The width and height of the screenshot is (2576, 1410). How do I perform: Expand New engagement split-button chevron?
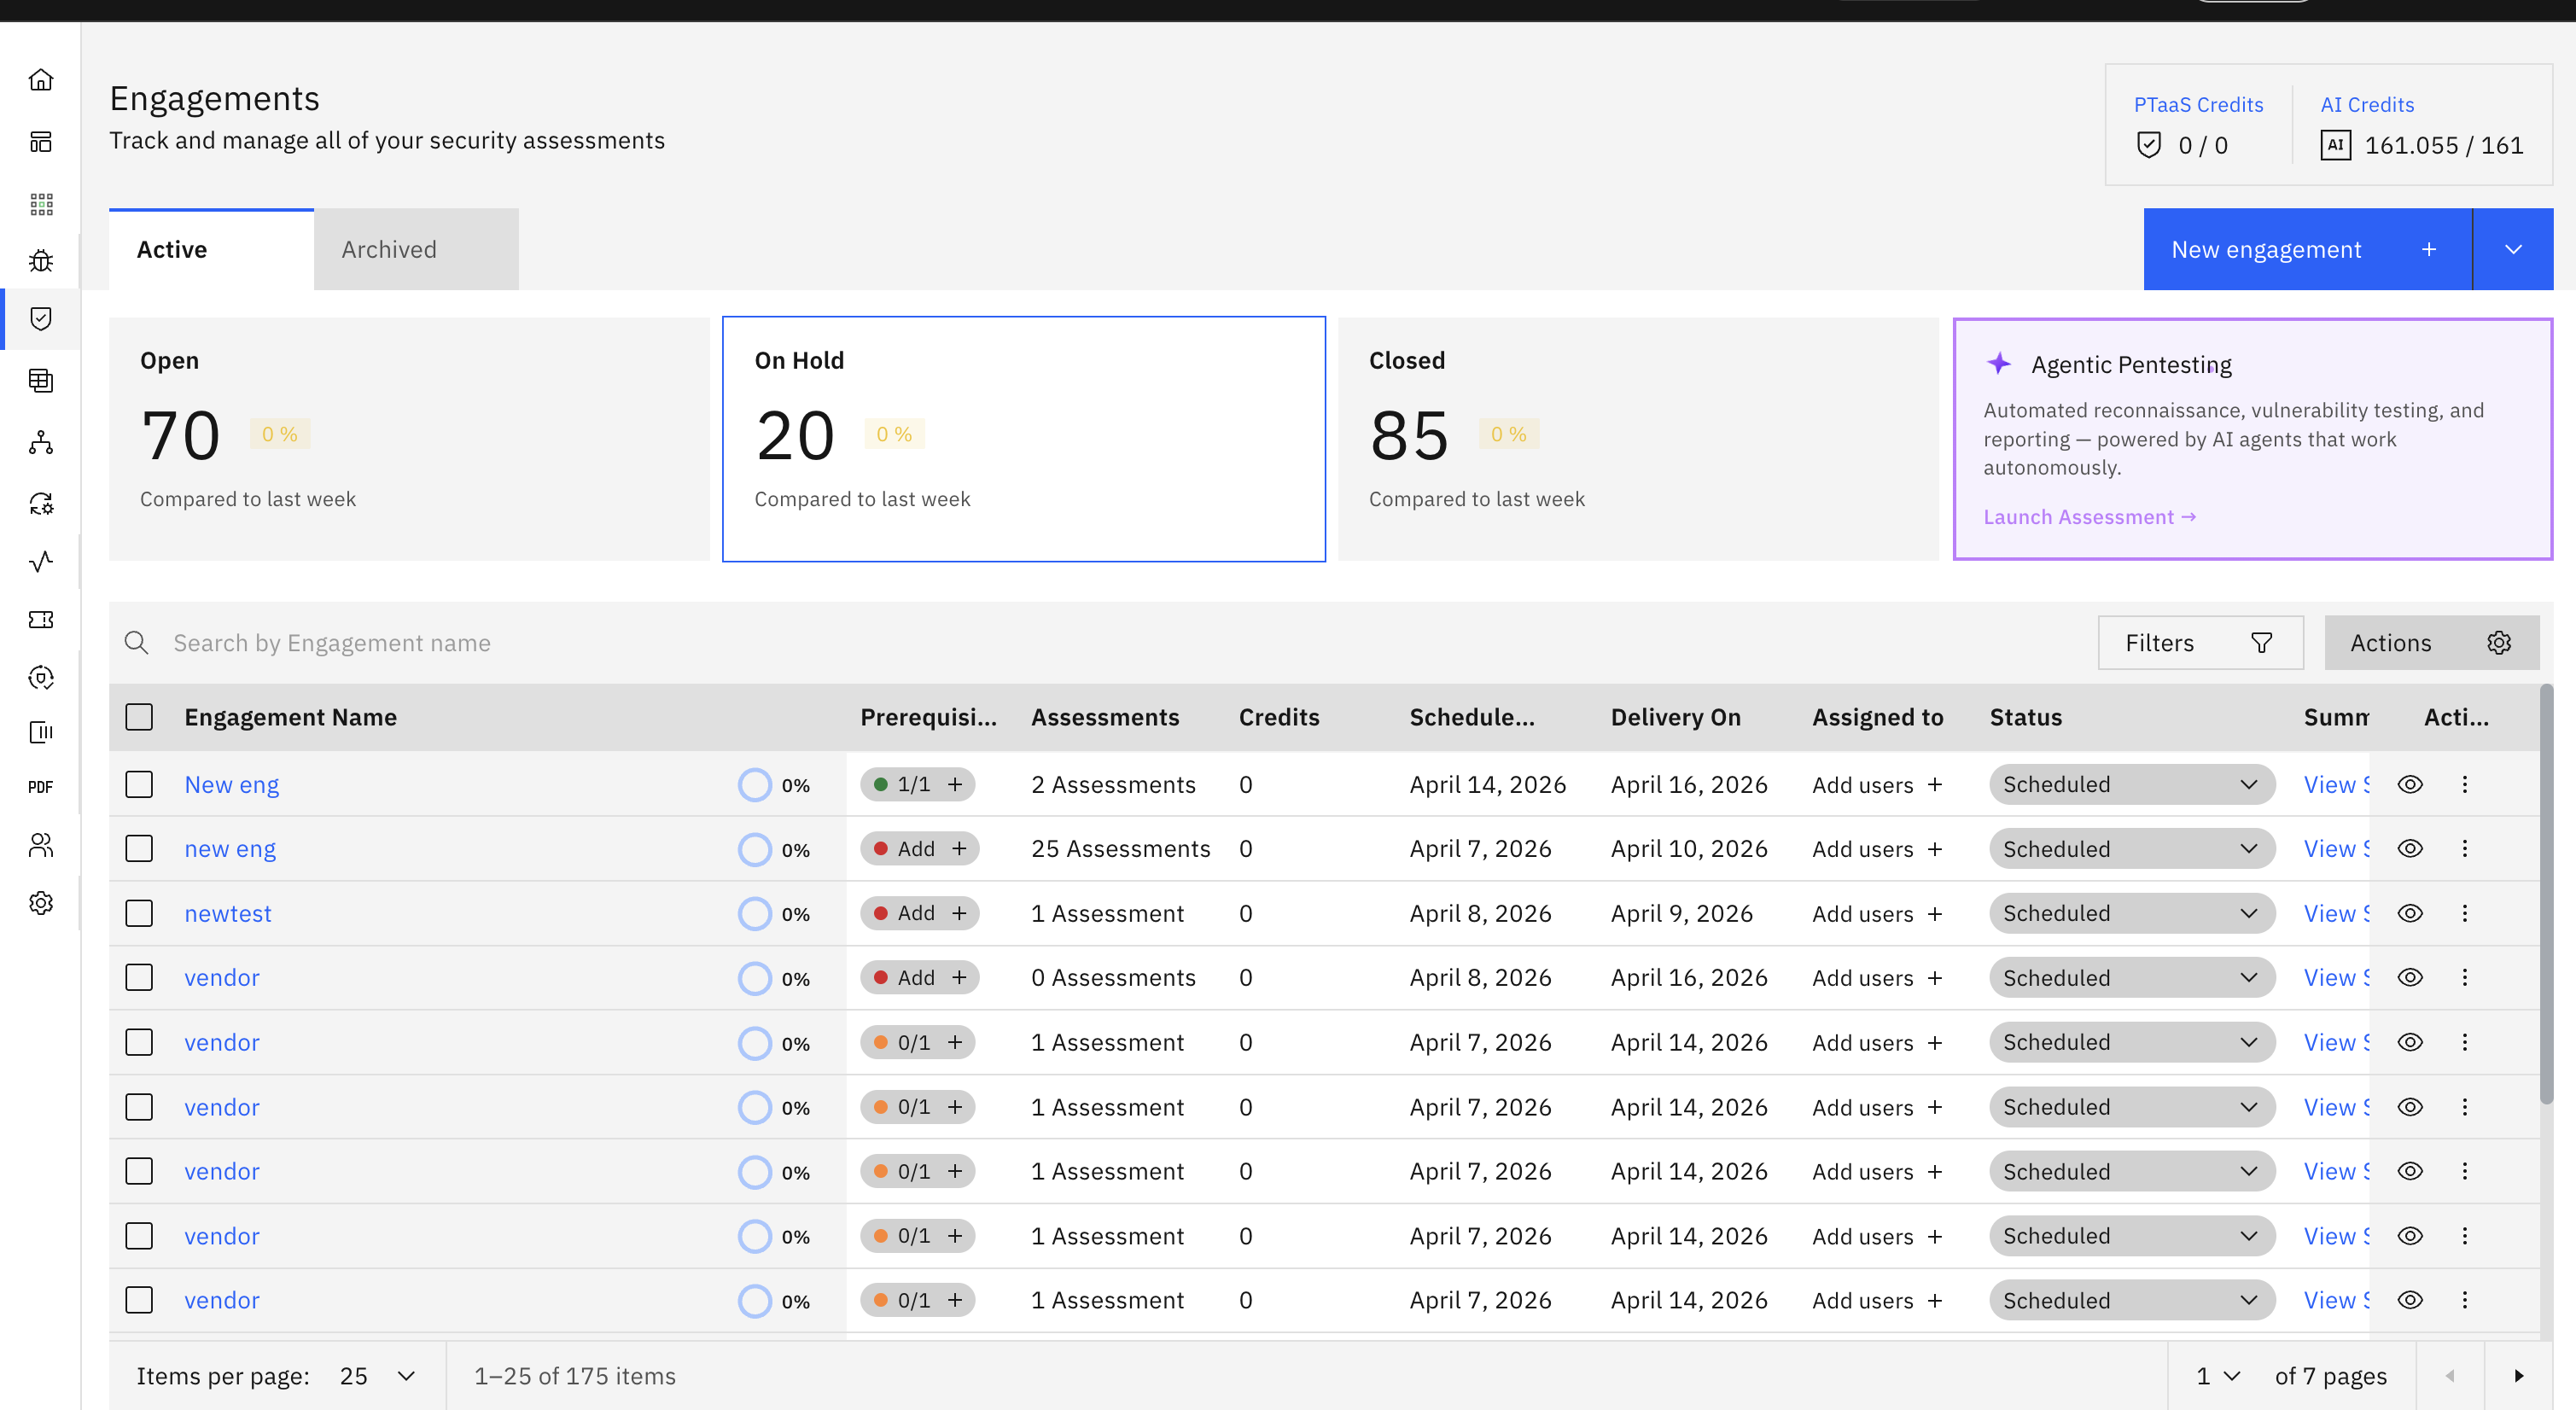(x=2513, y=250)
